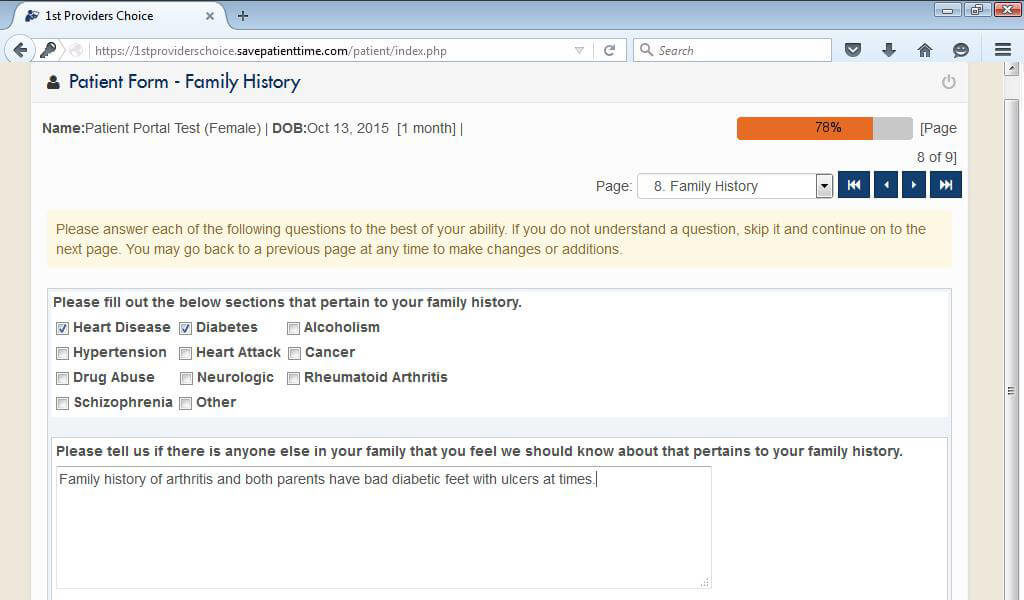Open the Page selector dropdown

(x=735, y=186)
